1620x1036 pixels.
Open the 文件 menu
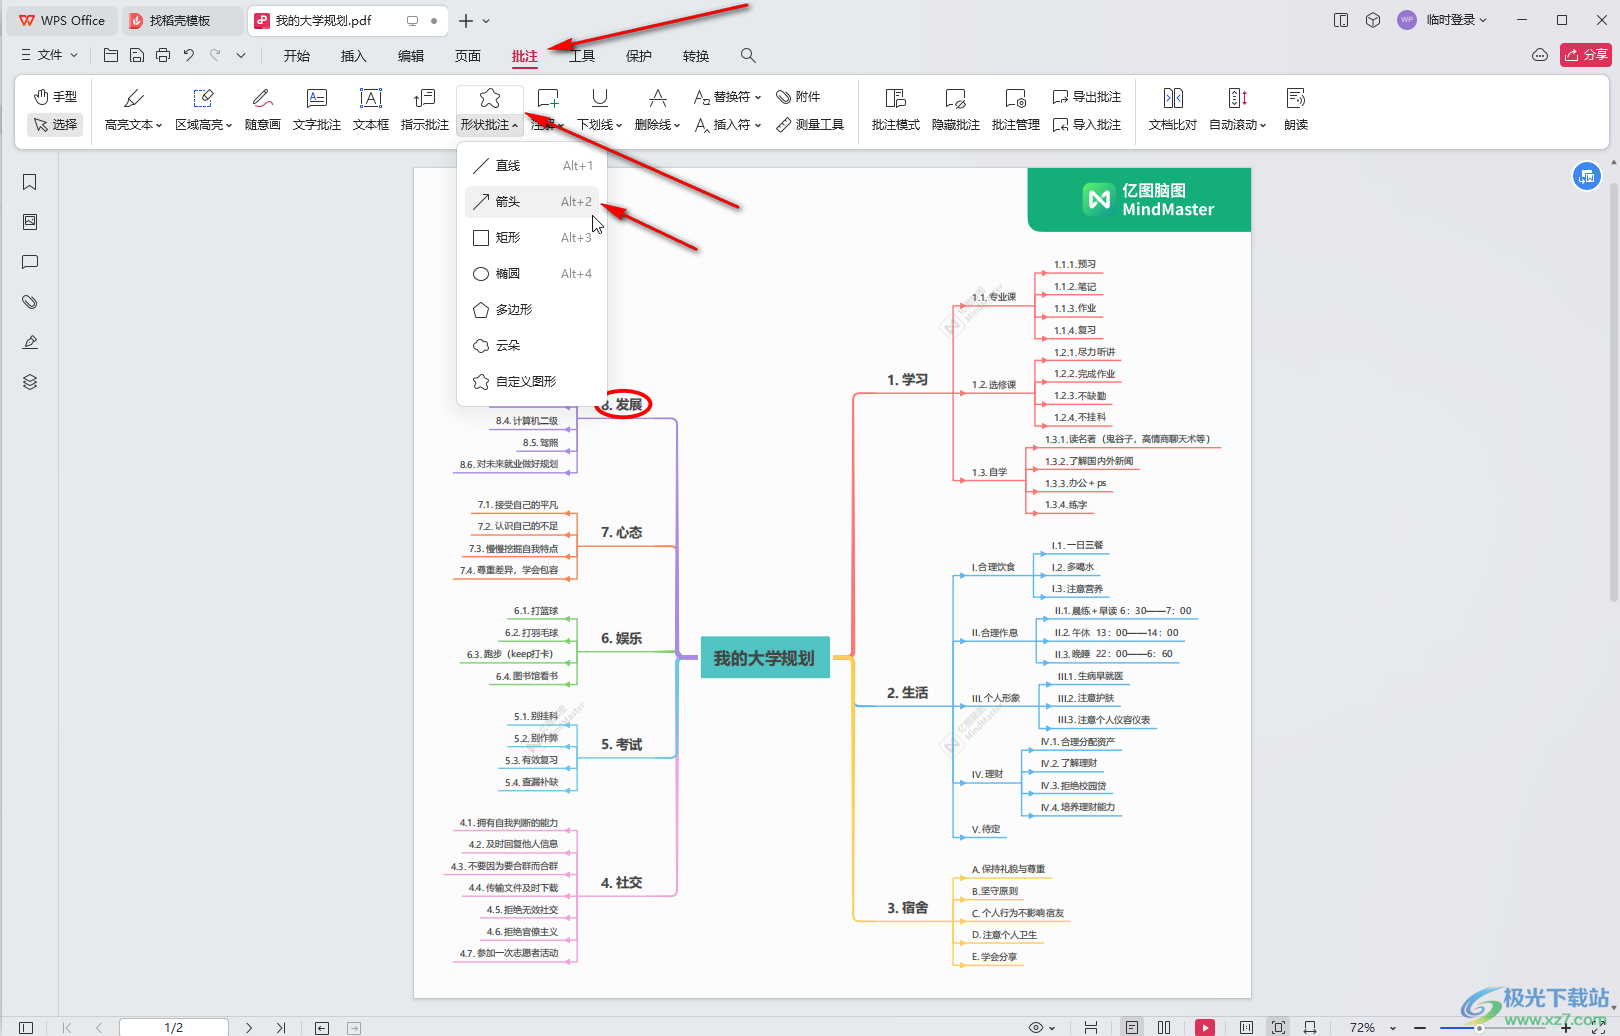[x=49, y=55]
